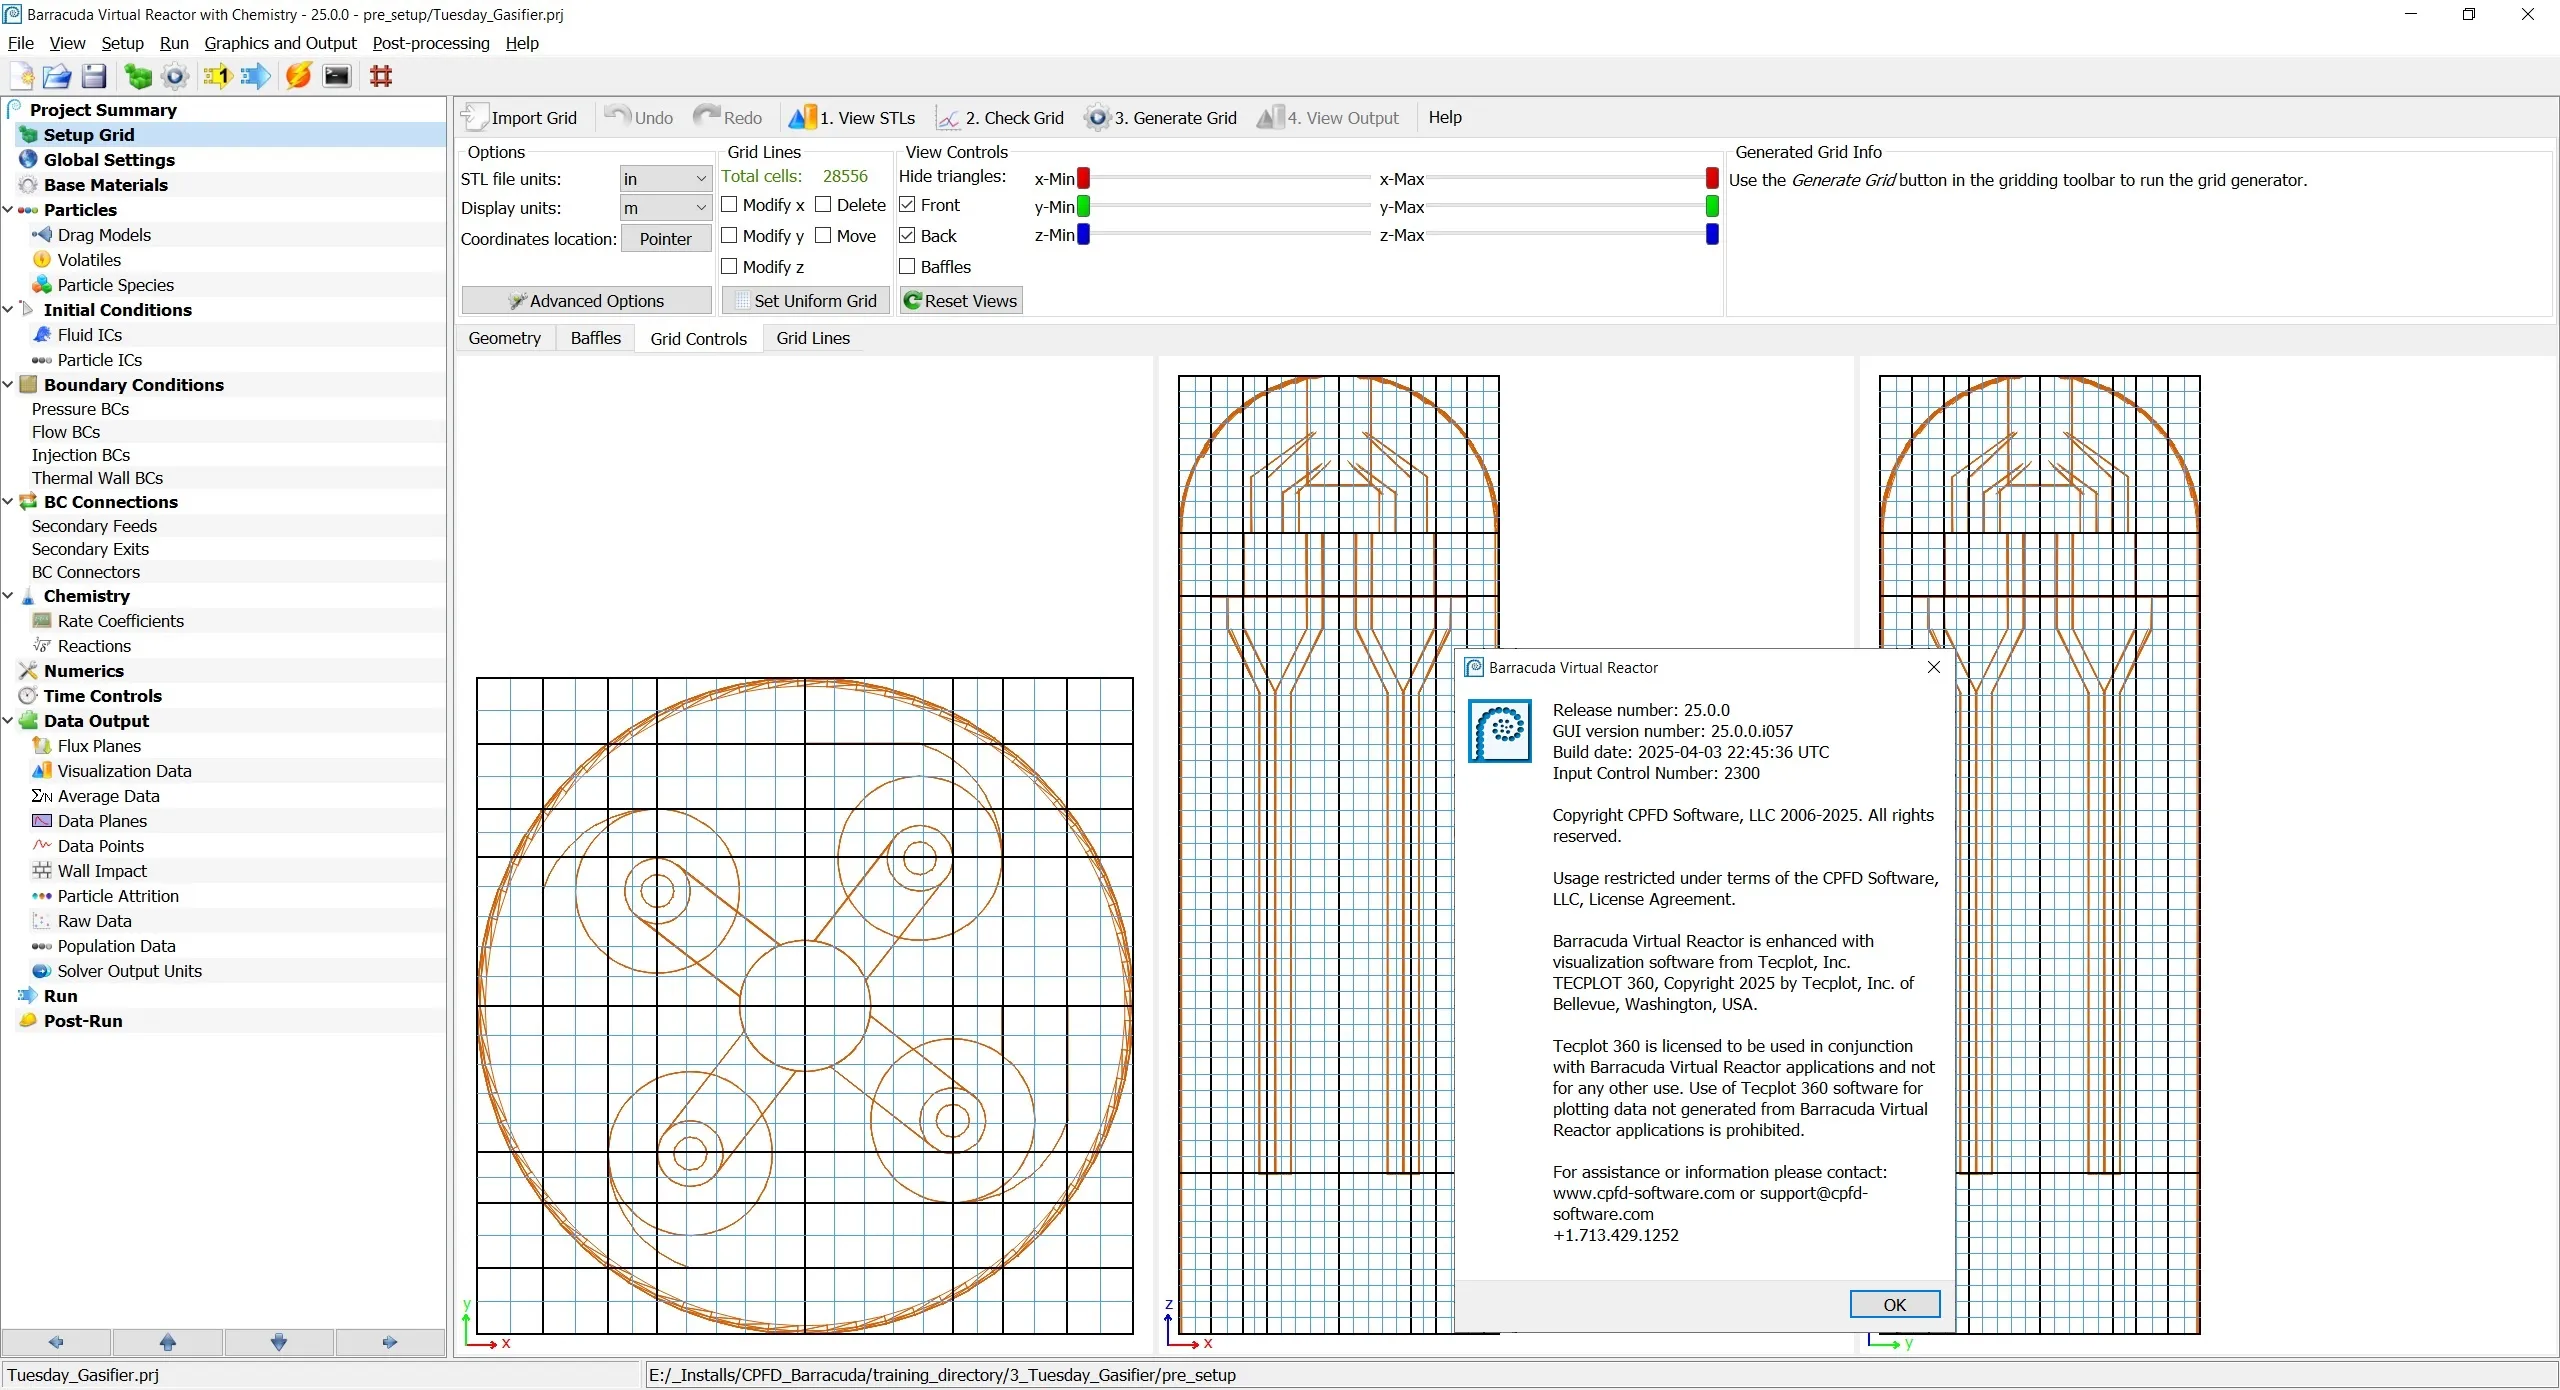Screen dimensions: 2560x1390
Task: Select Time Controls in project tree
Action: click(x=102, y=696)
